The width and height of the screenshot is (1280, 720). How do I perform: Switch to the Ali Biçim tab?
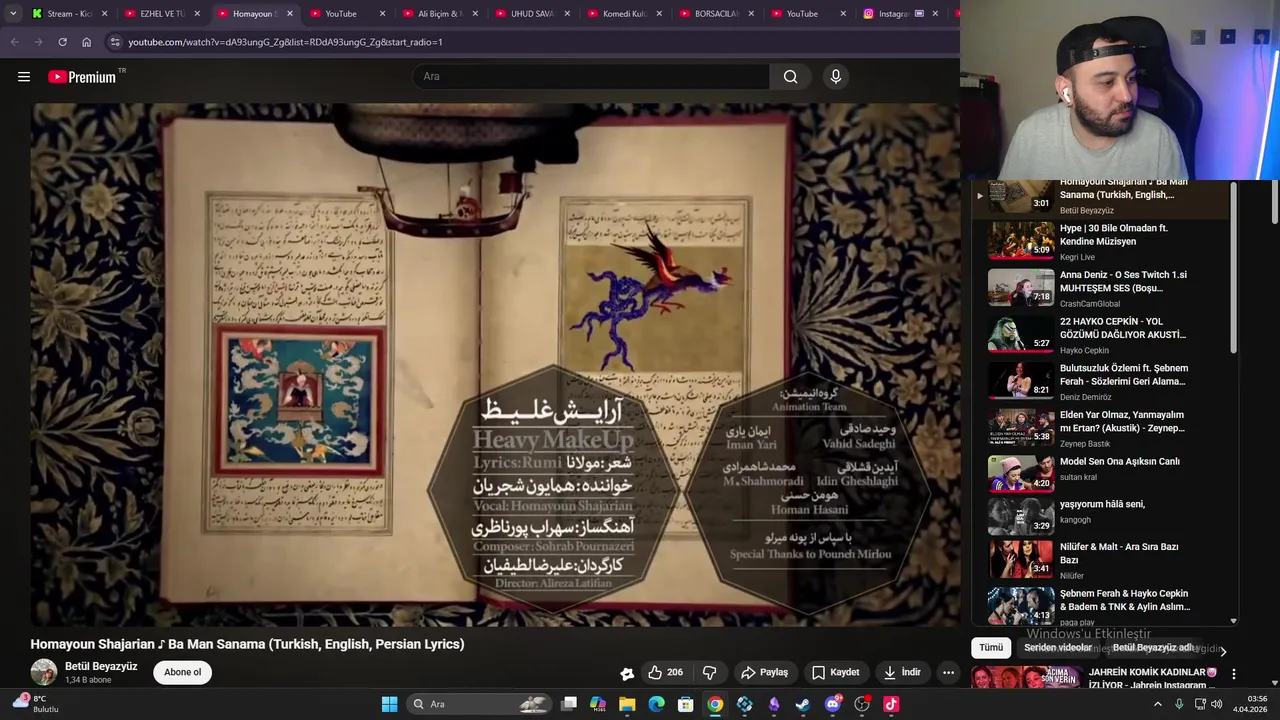440,14
